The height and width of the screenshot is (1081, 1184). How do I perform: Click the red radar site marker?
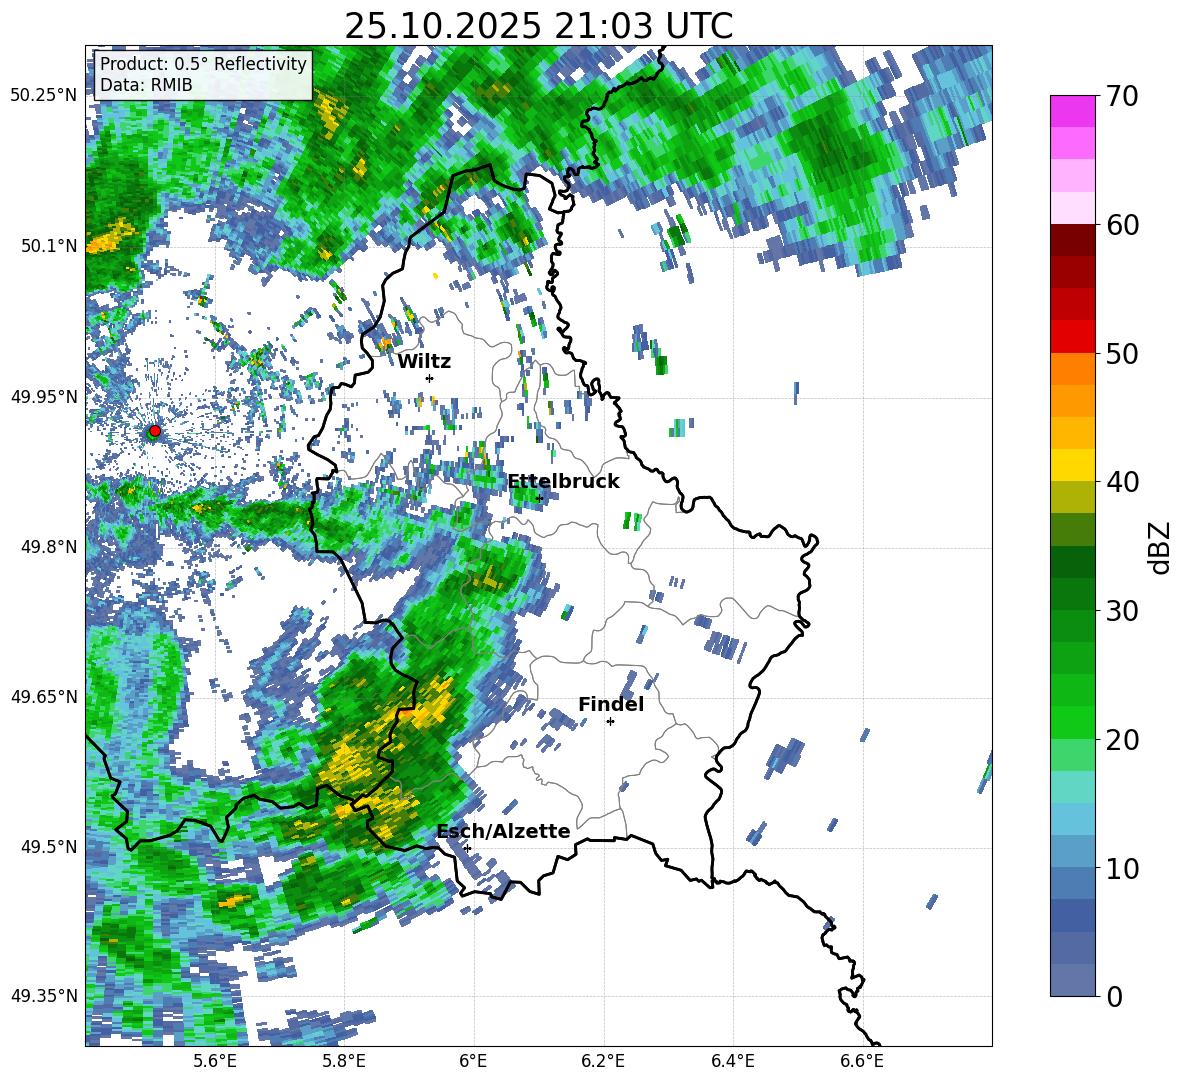155,431
